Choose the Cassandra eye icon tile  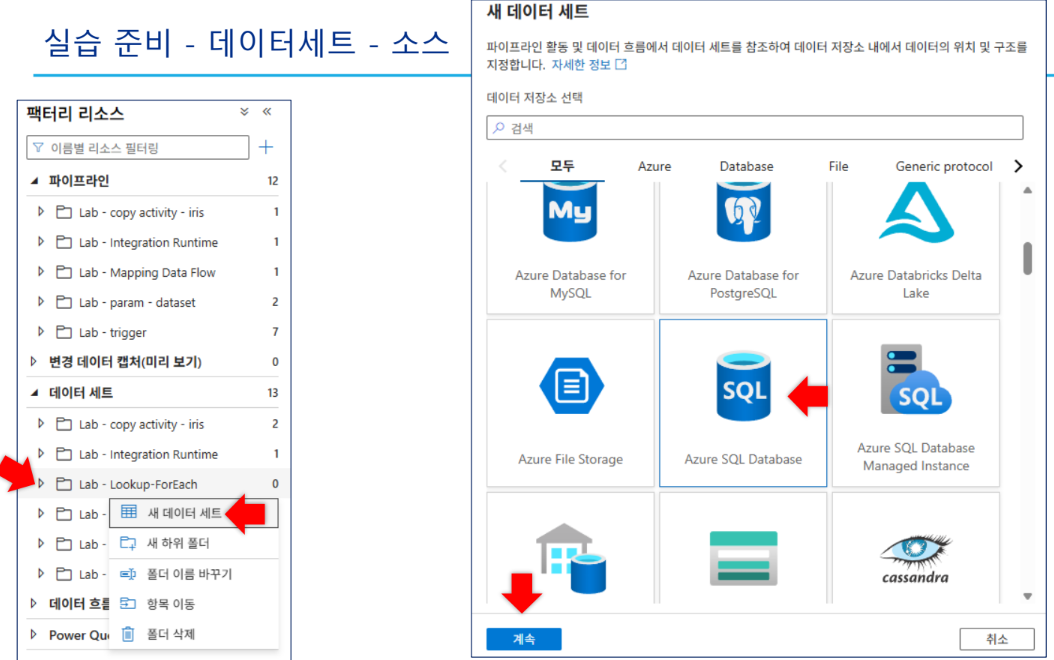click(916, 548)
